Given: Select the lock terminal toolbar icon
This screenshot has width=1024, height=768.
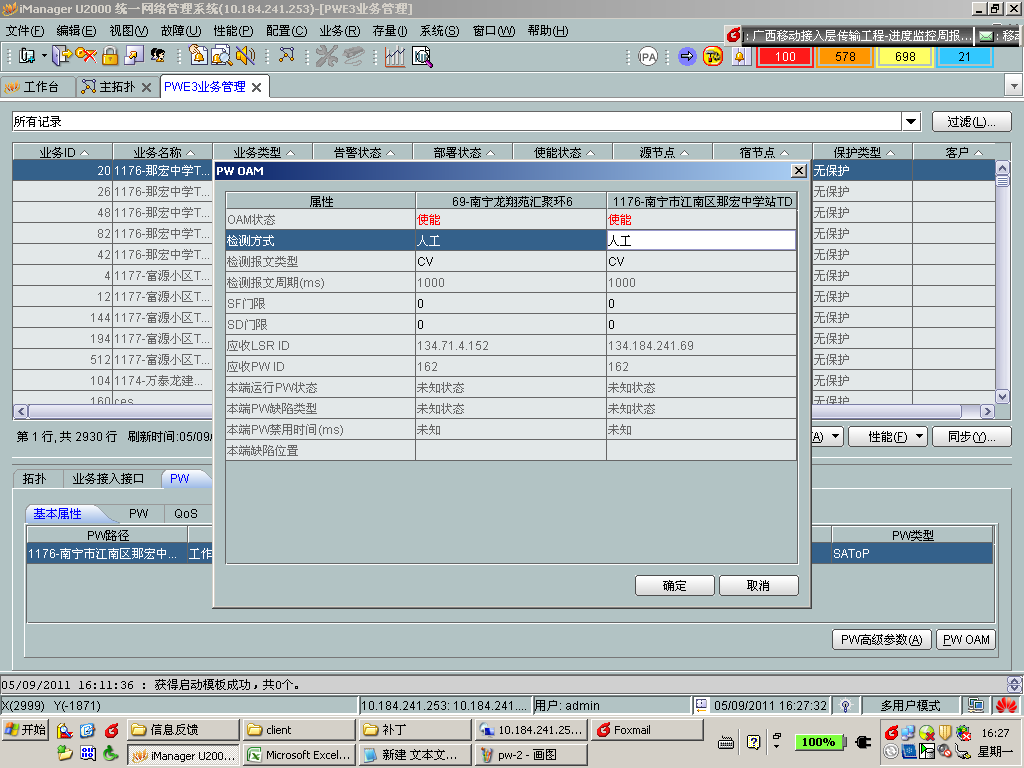Looking at the screenshot, I should pos(108,57).
